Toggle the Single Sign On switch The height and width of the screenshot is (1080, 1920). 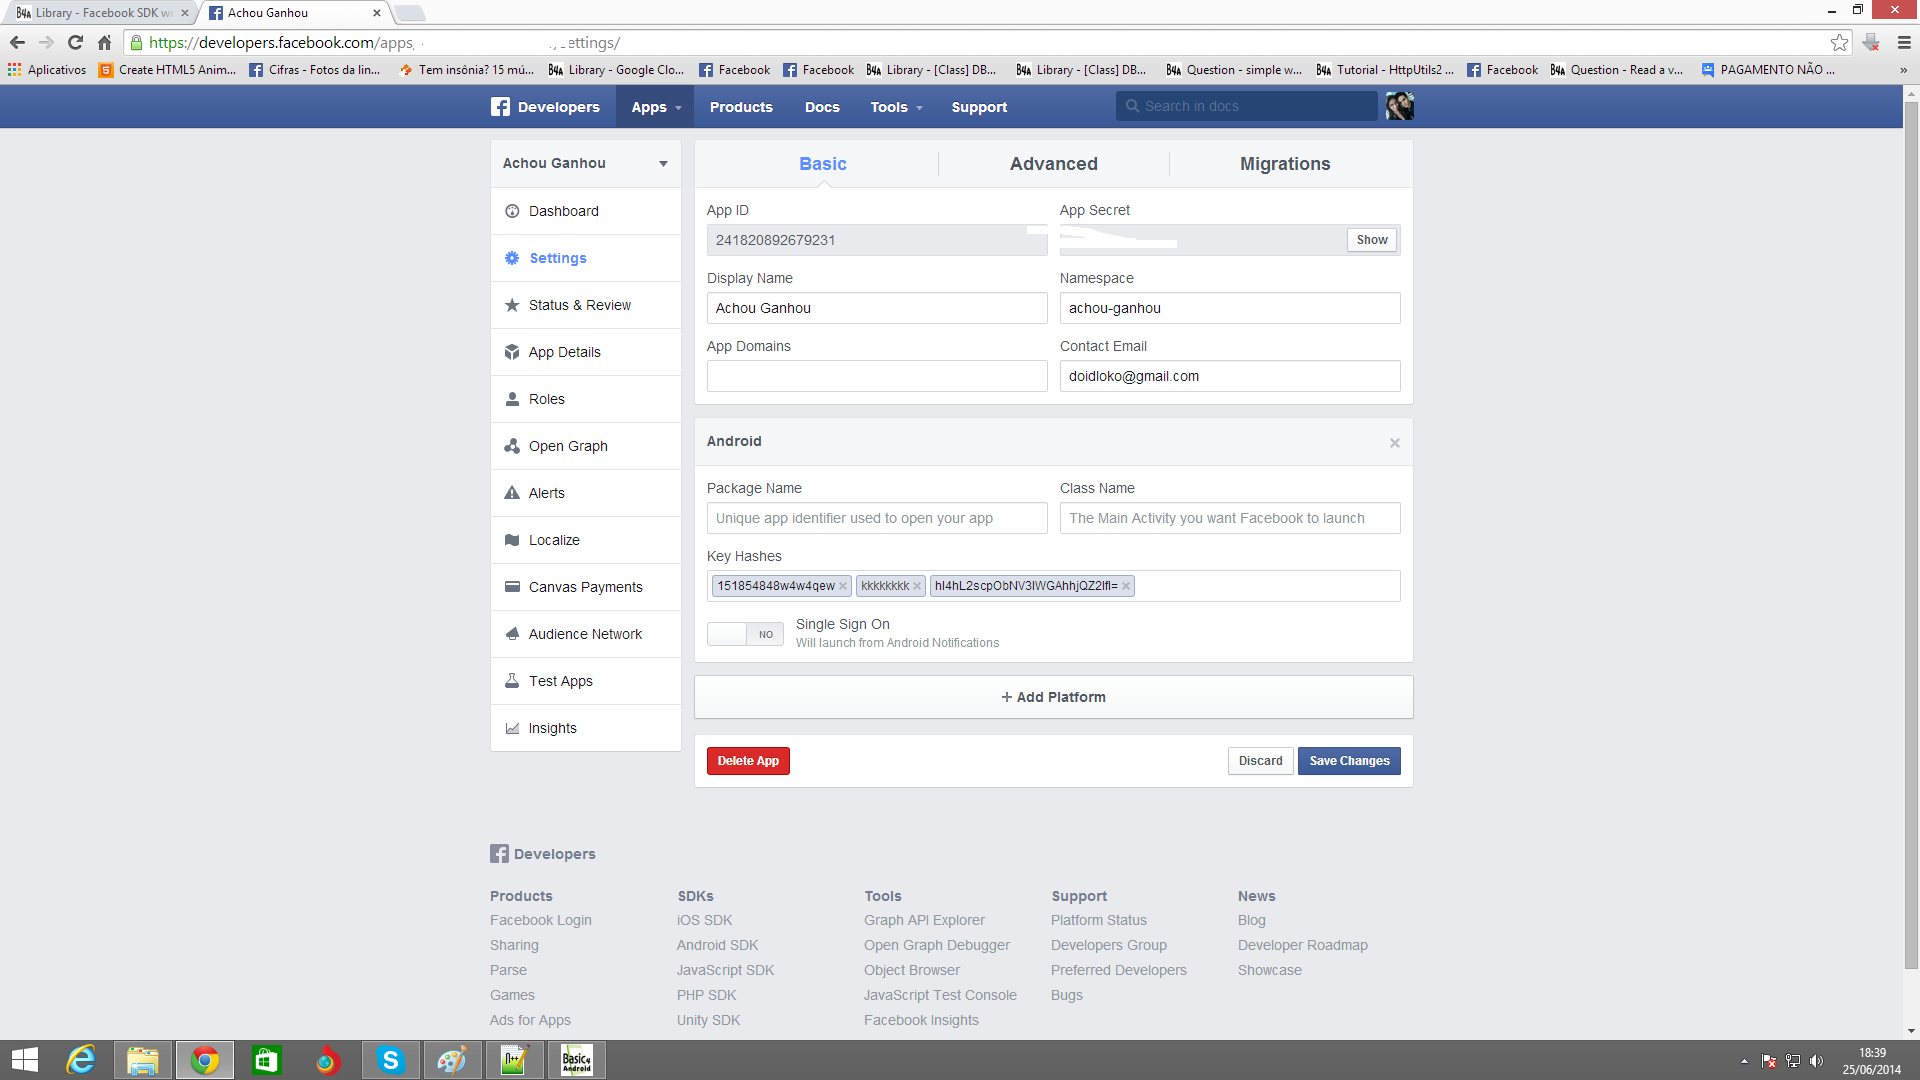[x=745, y=634]
